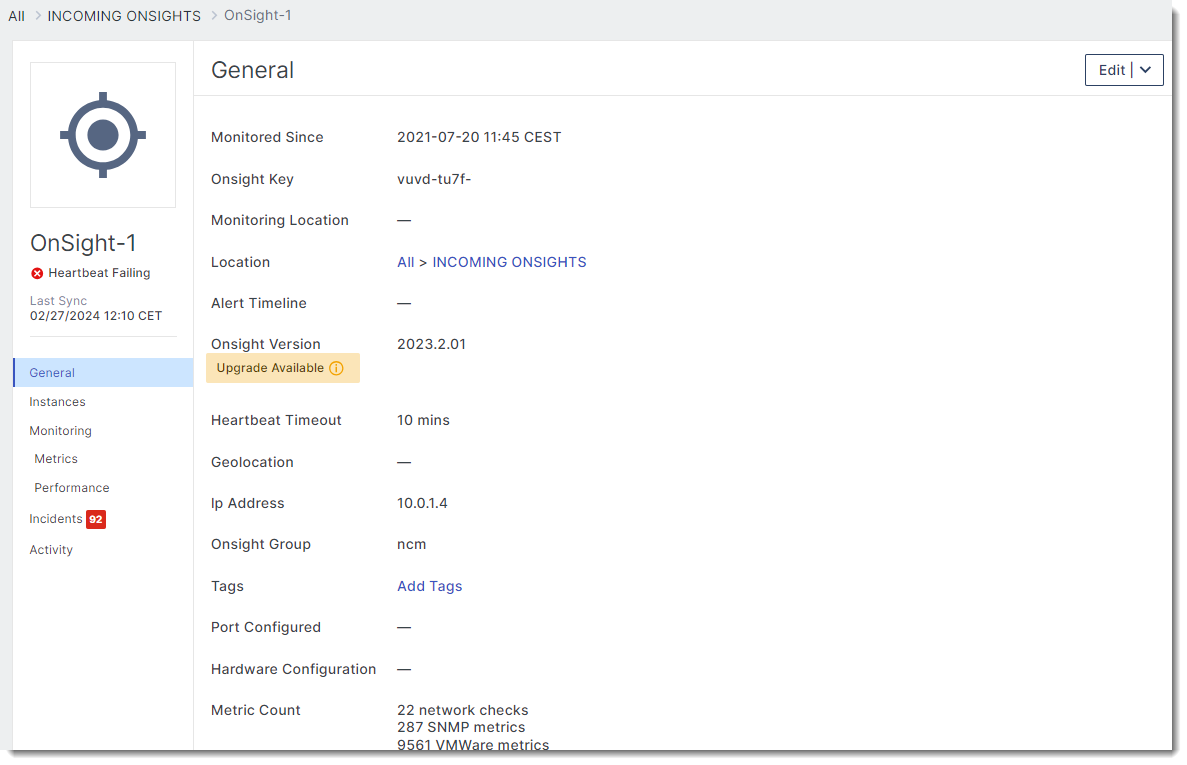
Task: Click the first breadcrumb chevron after All
Action: [37, 15]
